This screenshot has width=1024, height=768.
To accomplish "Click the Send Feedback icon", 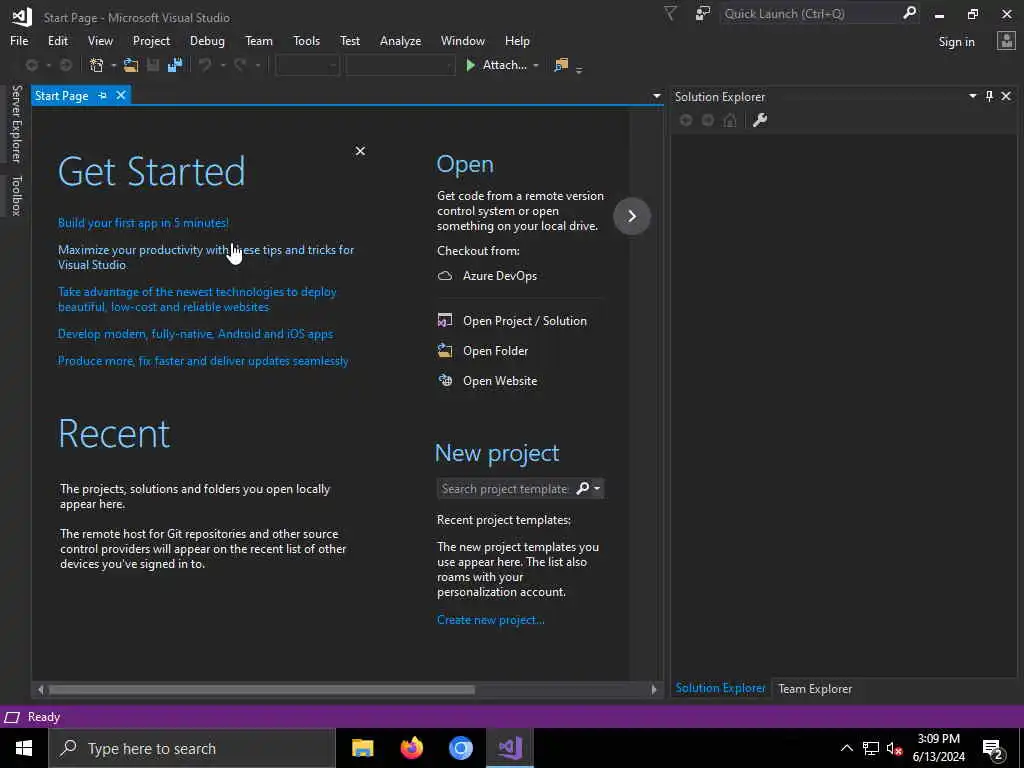I will point(703,14).
